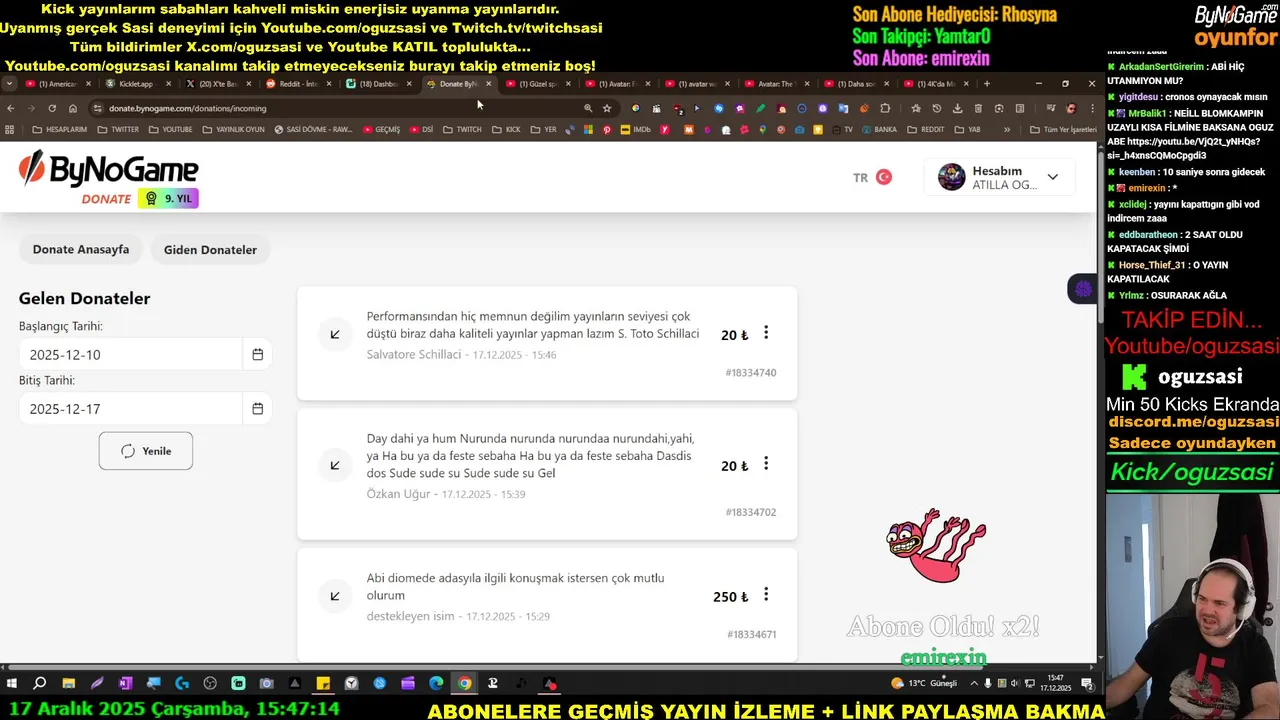The width and height of the screenshot is (1280, 720).
Task: Open the options menu for donation #18334740
Action: pyautogui.click(x=766, y=333)
